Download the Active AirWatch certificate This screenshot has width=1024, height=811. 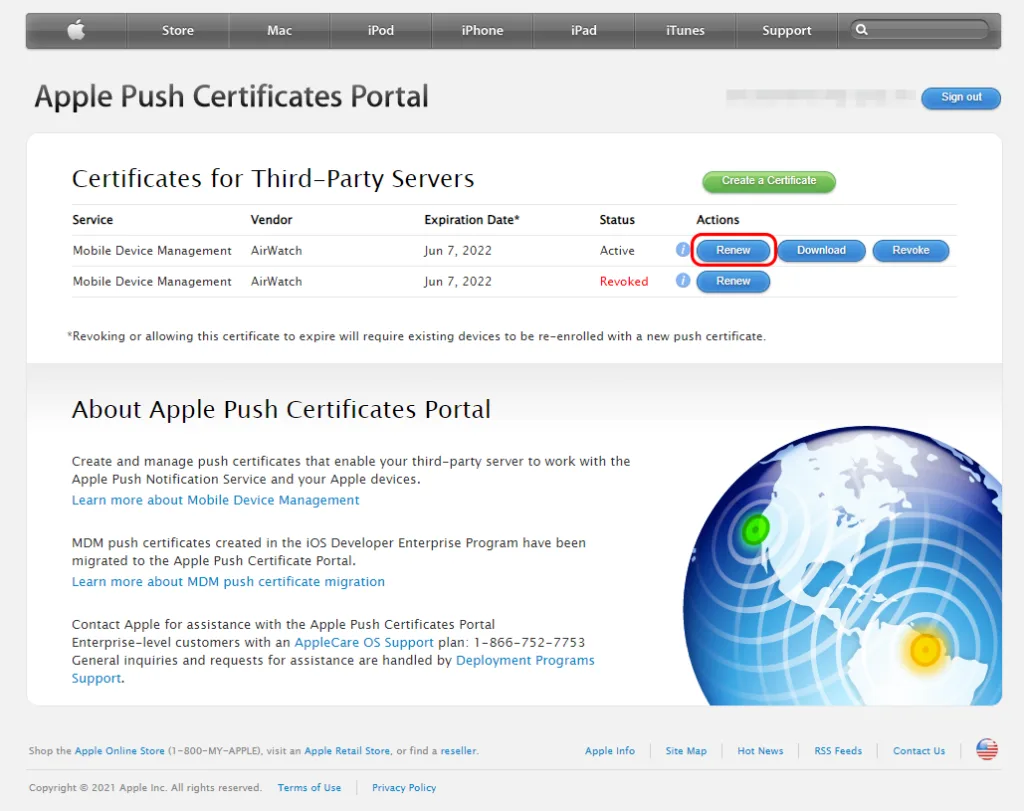point(822,250)
